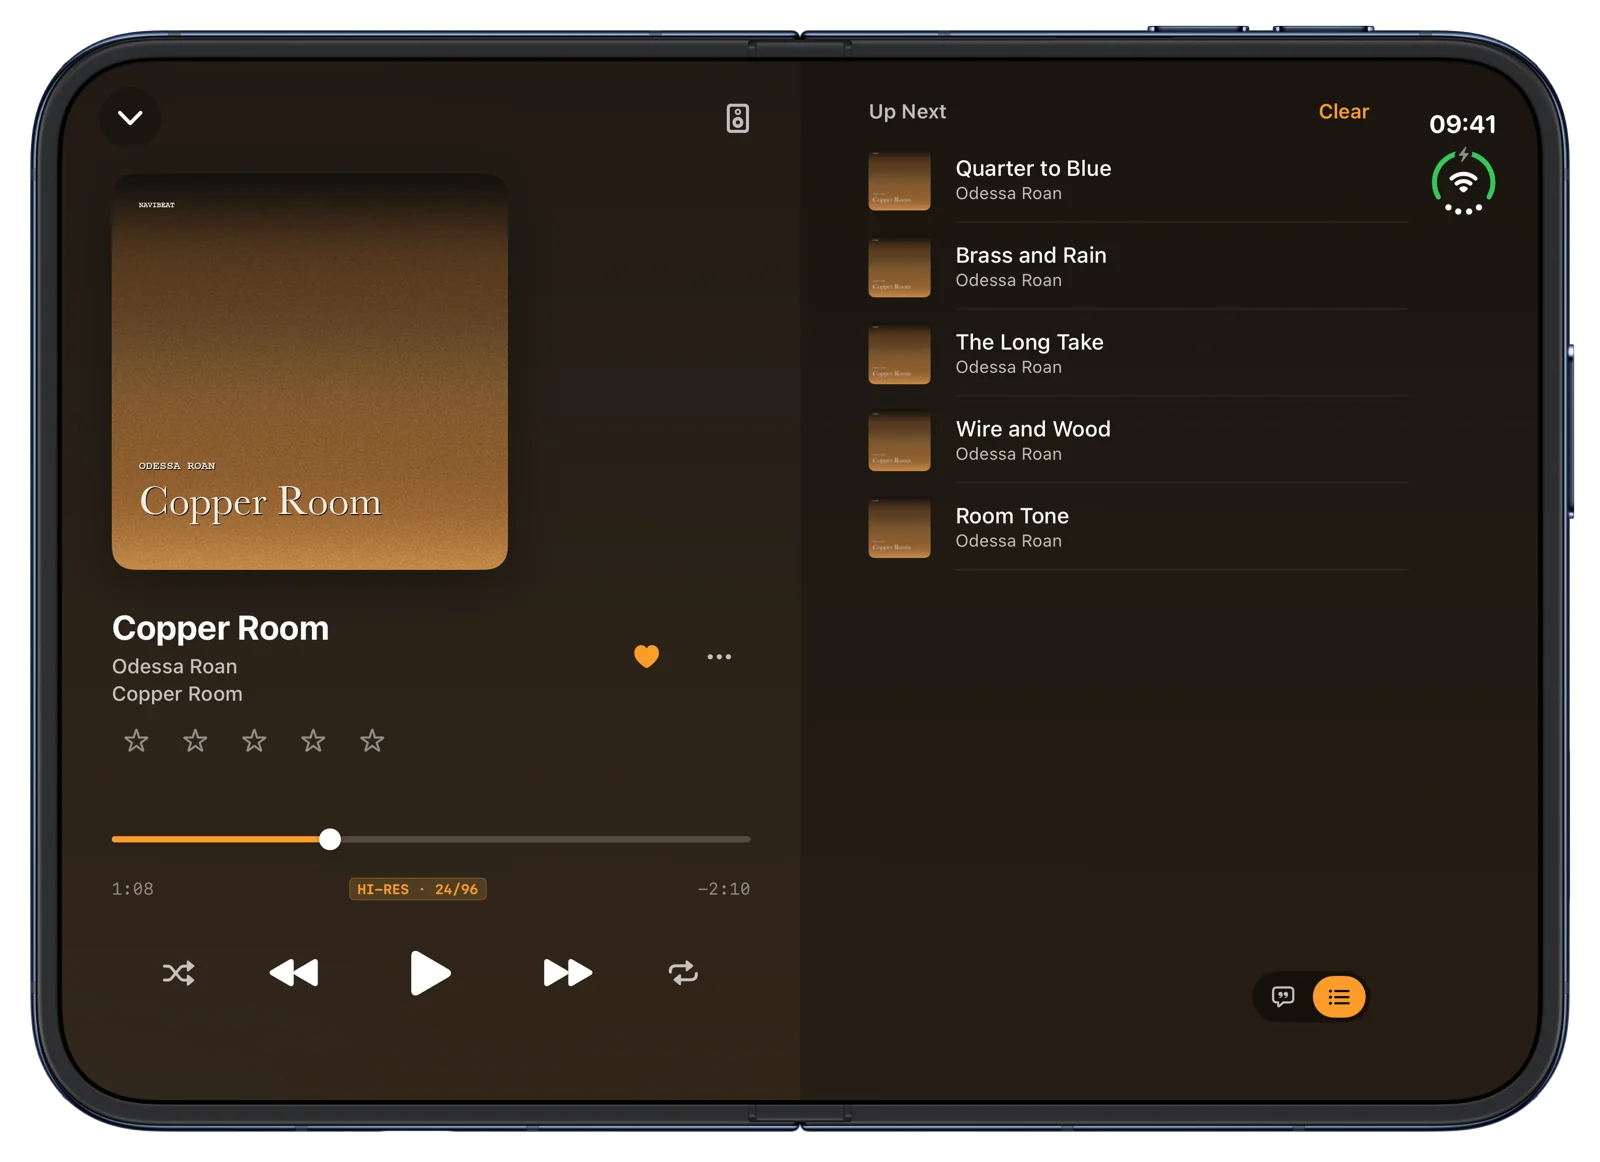This screenshot has height=1162, width=1600.
Task: Click the Copper Room track title heading
Action: coord(220,628)
